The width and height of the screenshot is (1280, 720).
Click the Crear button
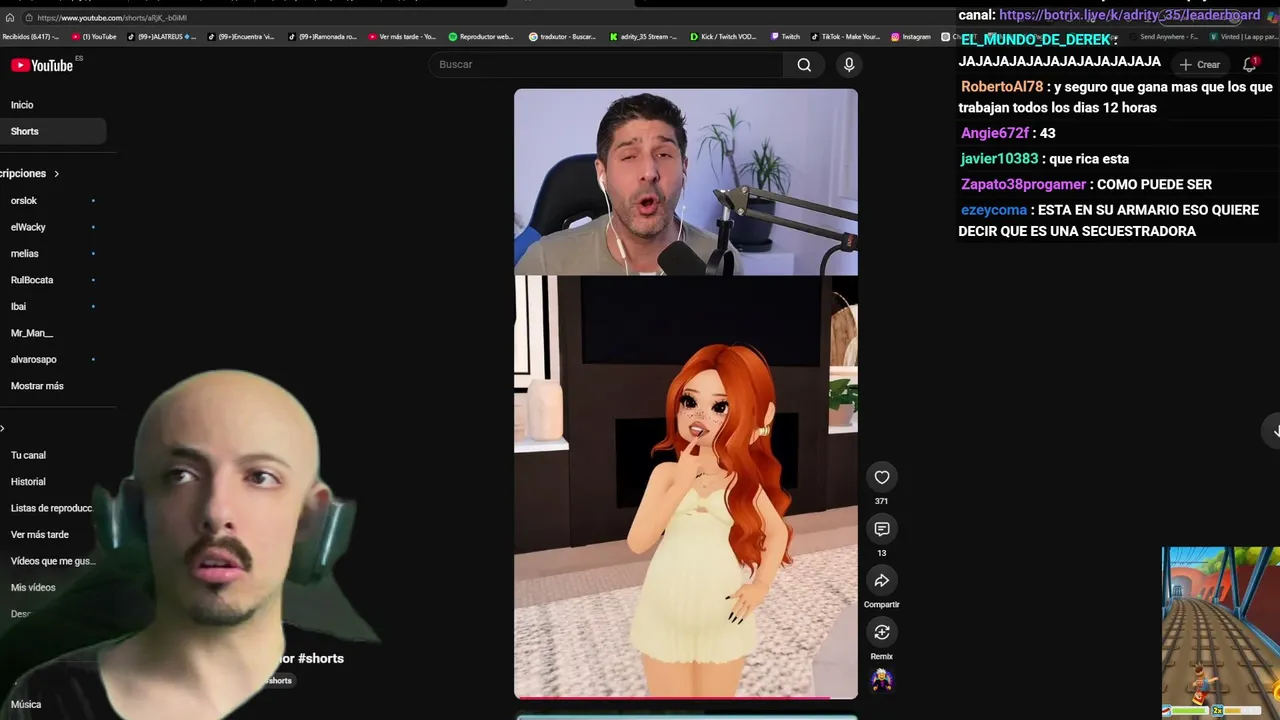(x=1199, y=65)
